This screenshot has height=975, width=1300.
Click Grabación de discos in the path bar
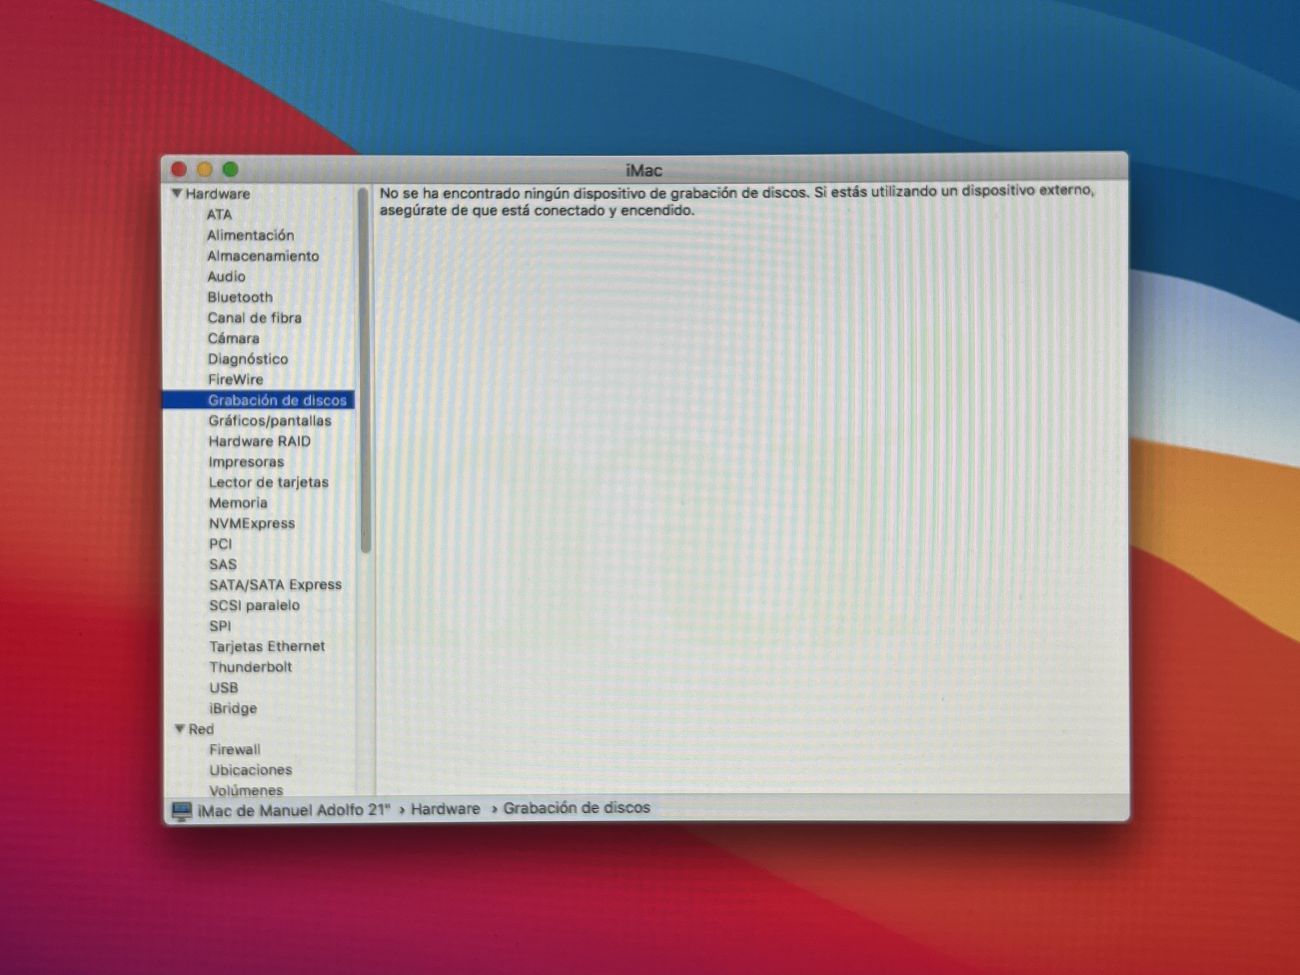(576, 807)
